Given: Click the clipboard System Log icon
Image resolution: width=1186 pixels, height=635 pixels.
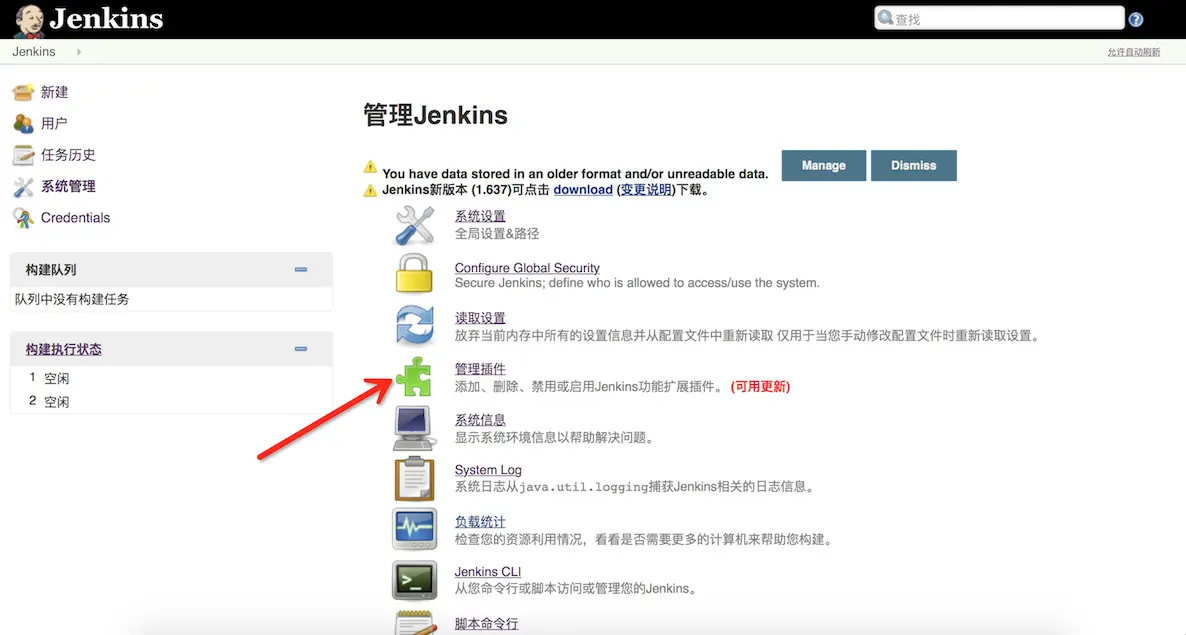Looking at the screenshot, I should 414,479.
